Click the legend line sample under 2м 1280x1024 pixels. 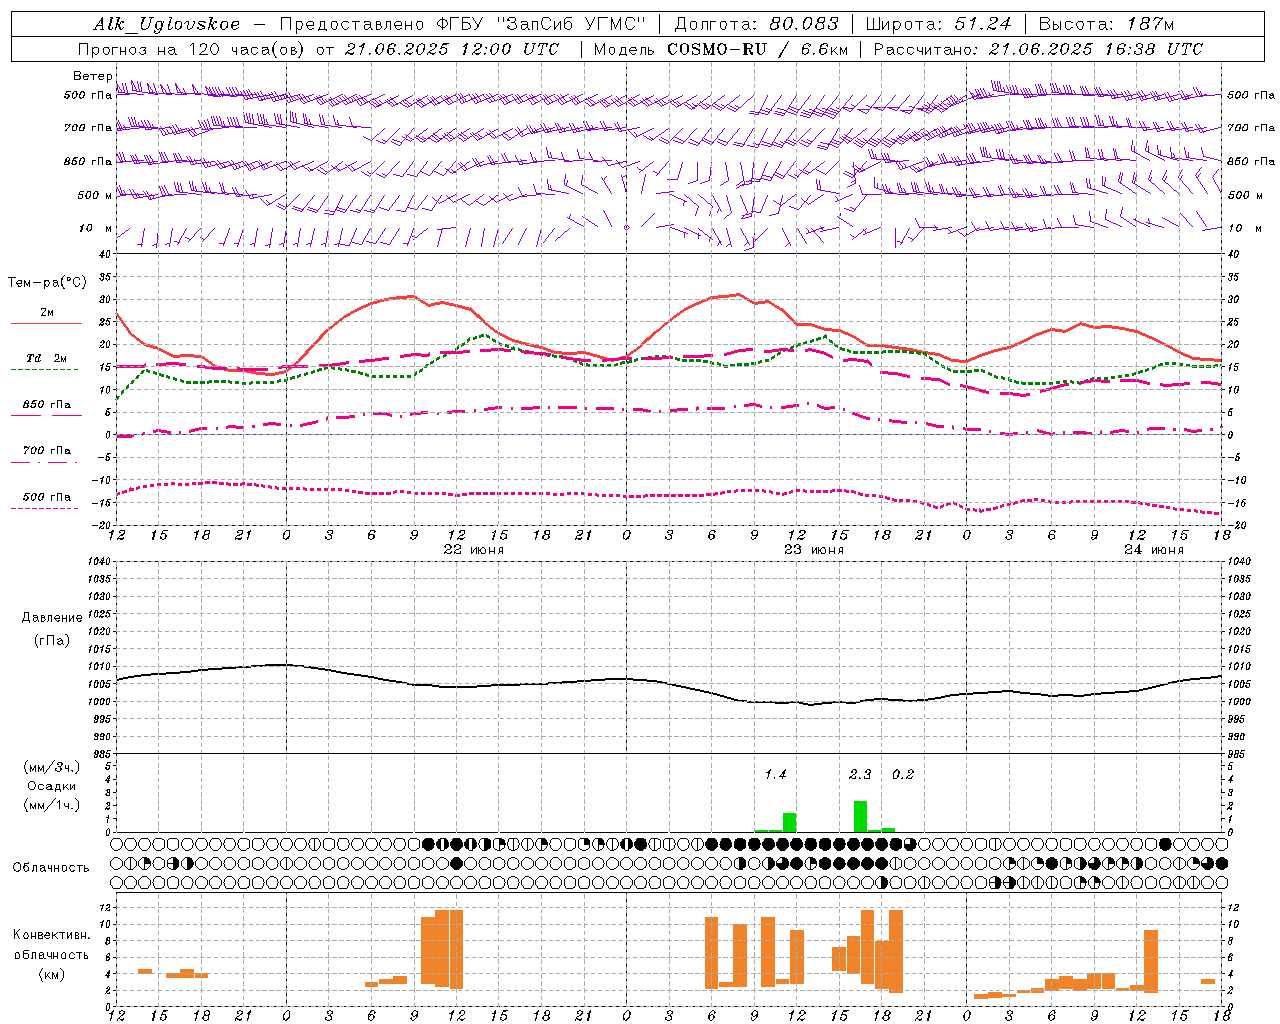coord(46,323)
